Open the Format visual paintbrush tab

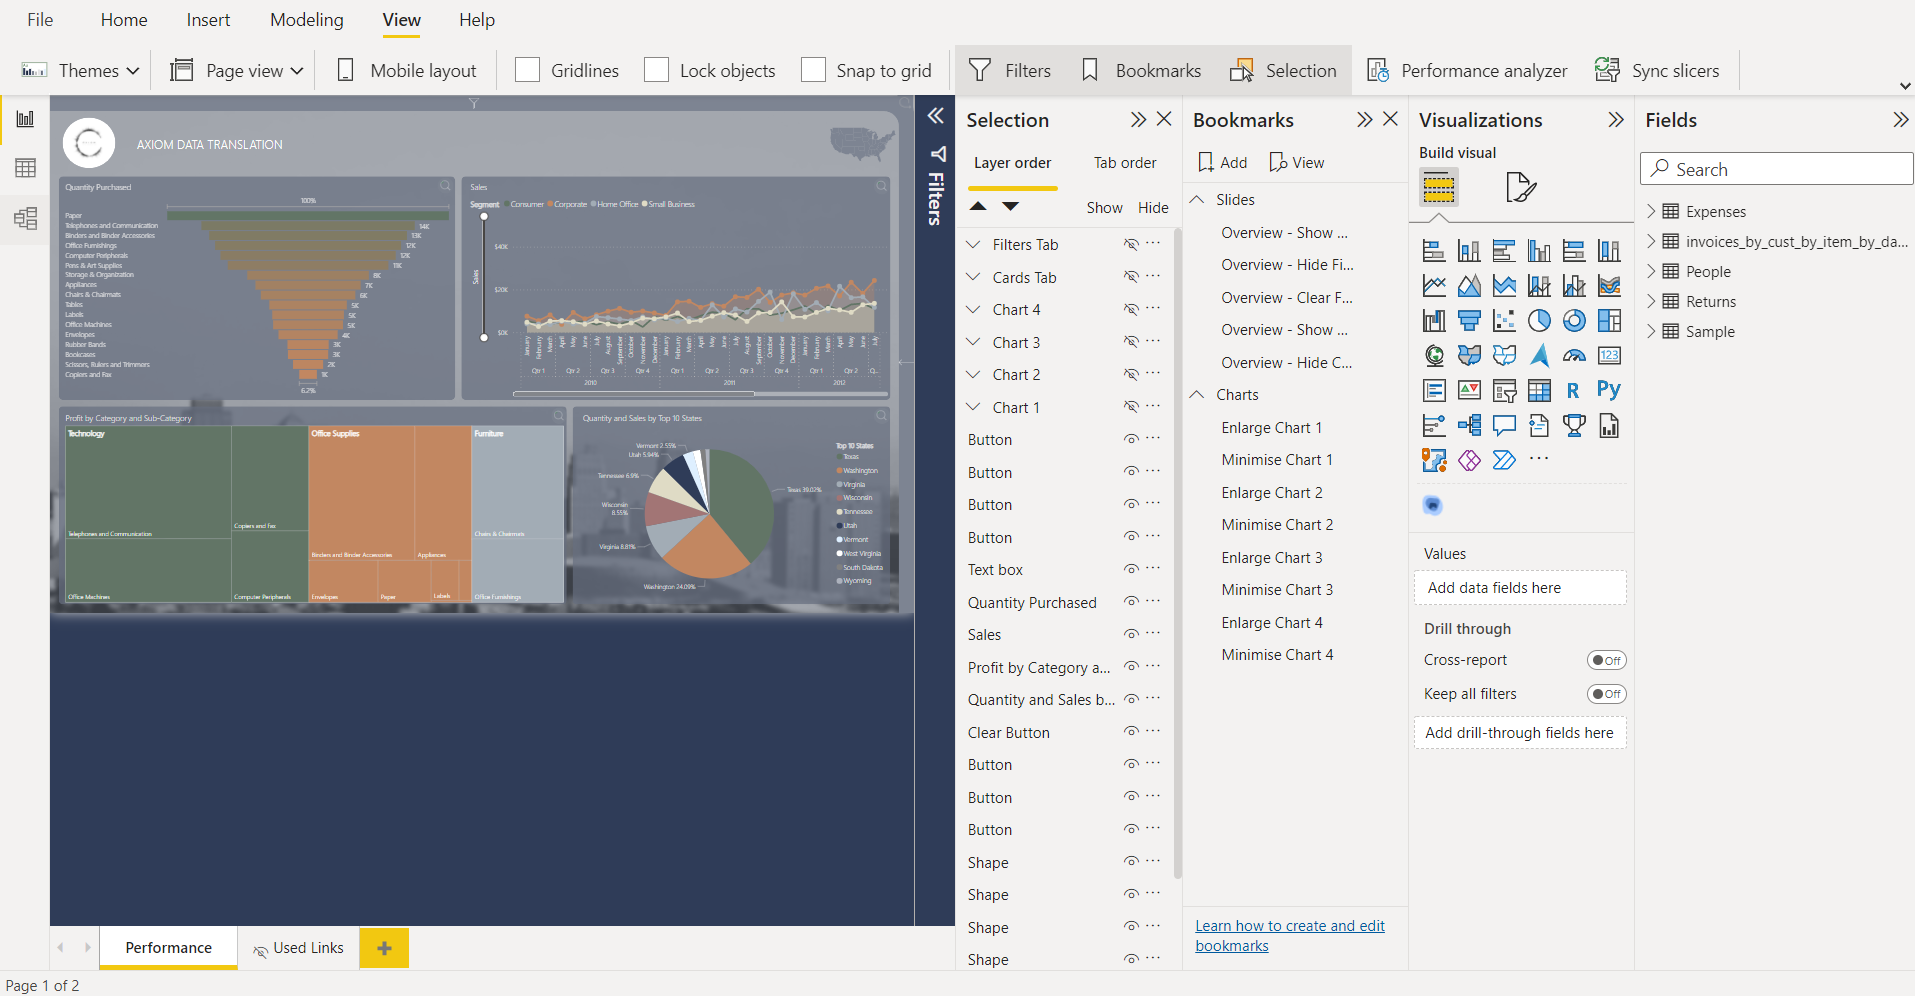tap(1520, 187)
